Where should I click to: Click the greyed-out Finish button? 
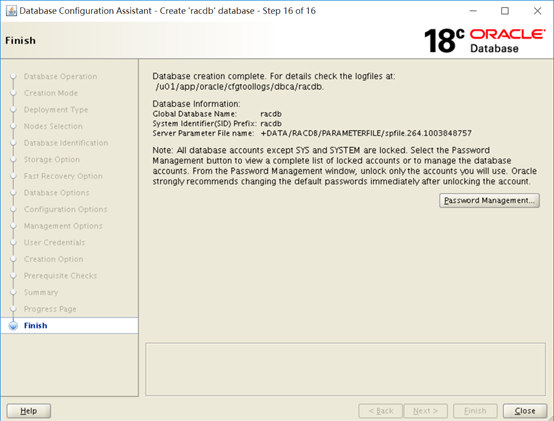click(475, 411)
